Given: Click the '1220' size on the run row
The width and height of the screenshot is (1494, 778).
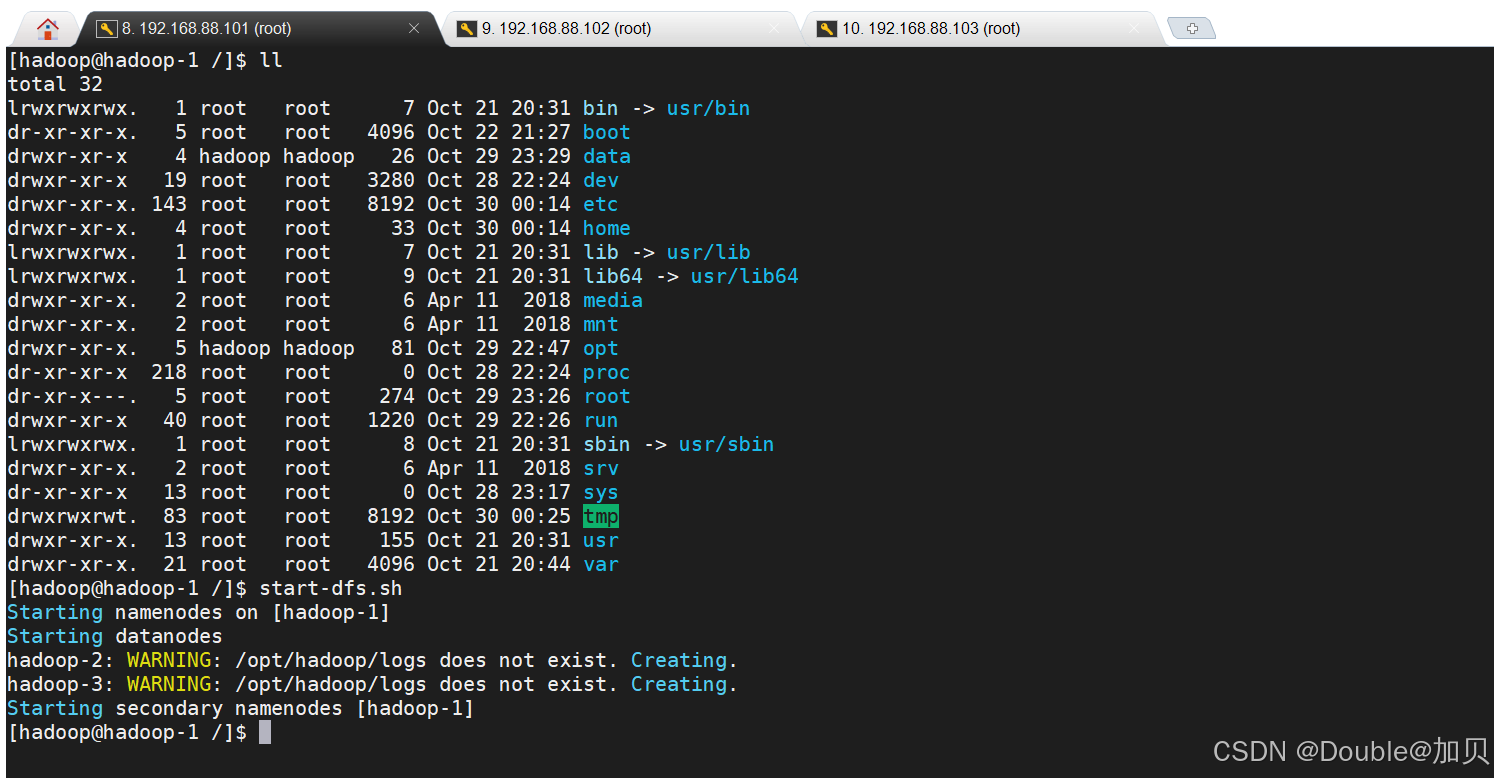Looking at the screenshot, I should click(x=391, y=420).
